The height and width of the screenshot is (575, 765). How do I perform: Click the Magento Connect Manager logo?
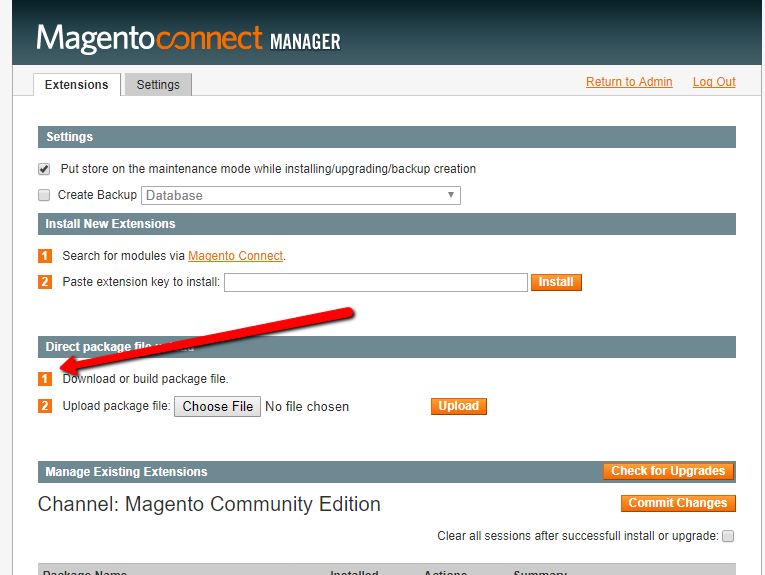coord(188,38)
